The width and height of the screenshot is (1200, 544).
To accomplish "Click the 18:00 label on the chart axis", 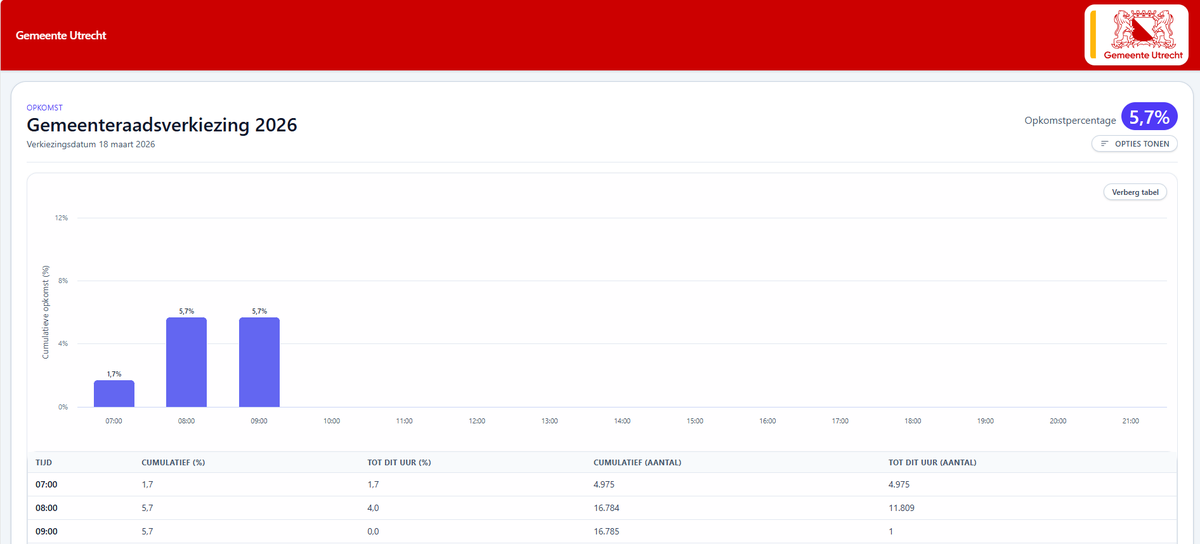I will 912,421.
